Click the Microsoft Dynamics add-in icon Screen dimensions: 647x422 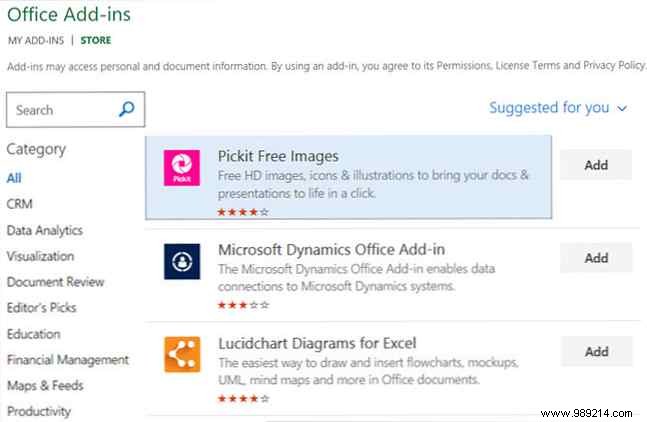(182, 262)
